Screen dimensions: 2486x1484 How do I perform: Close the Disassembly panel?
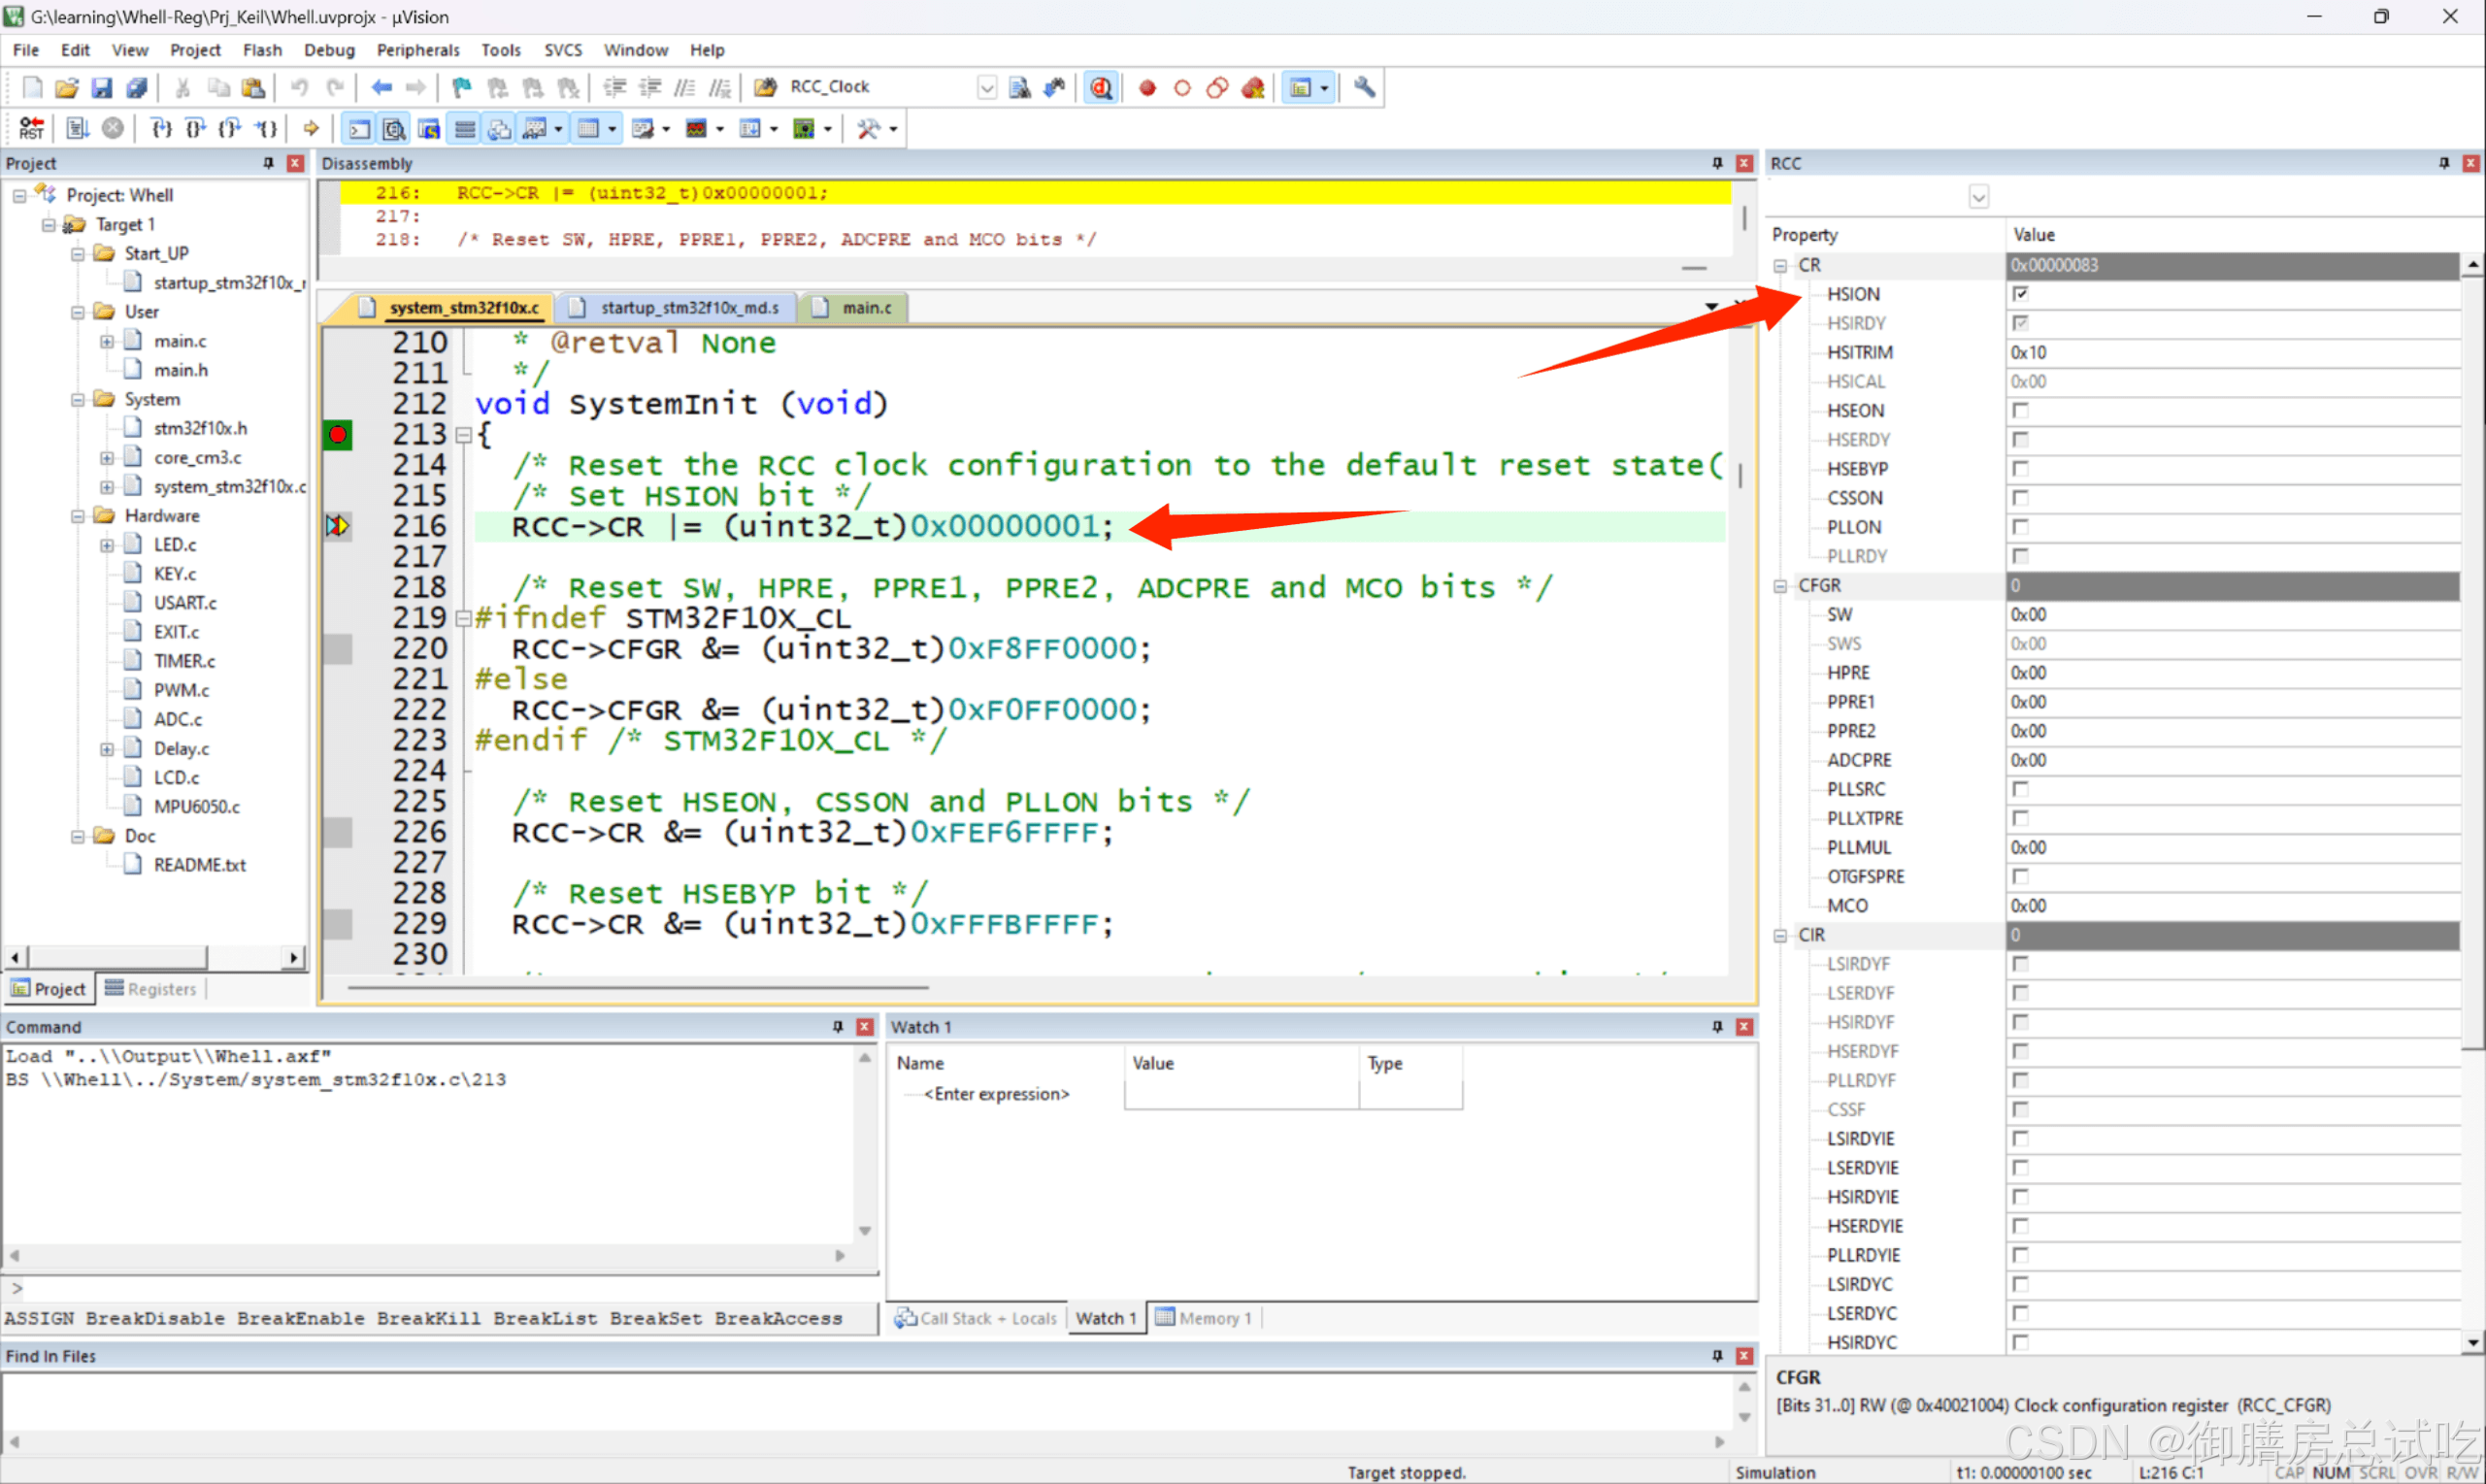[1744, 163]
